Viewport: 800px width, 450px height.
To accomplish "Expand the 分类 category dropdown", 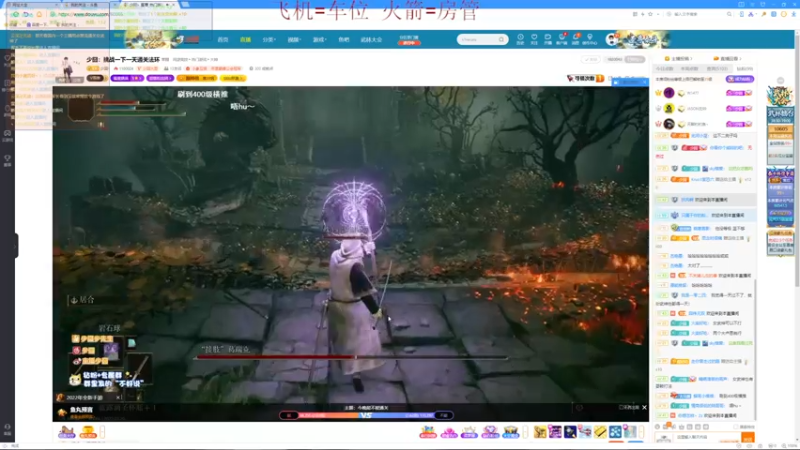I will 269,40.
